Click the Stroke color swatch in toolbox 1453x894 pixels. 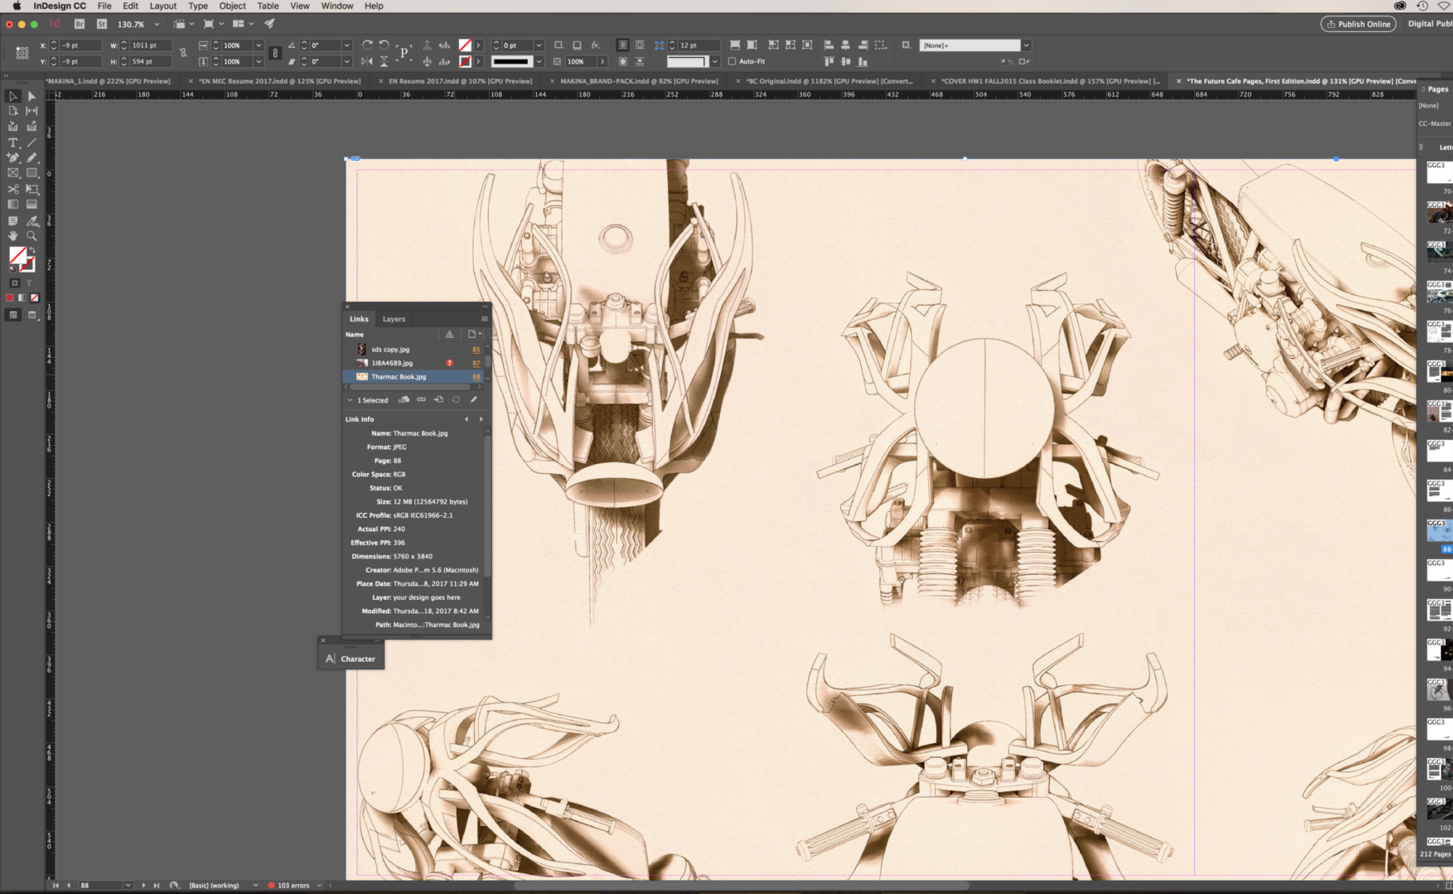tap(27, 265)
